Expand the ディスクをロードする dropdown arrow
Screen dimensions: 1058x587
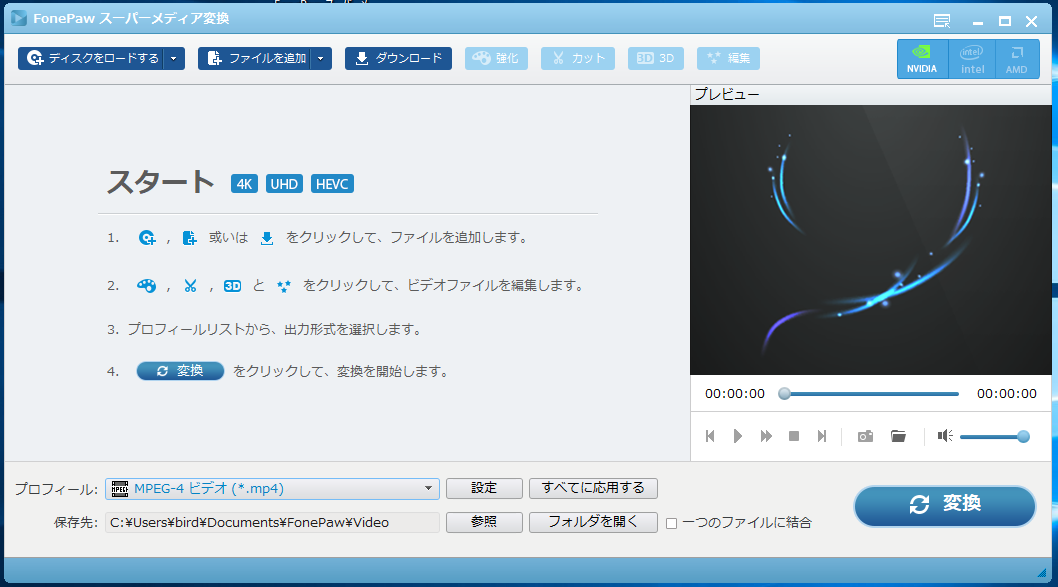tap(175, 59)
